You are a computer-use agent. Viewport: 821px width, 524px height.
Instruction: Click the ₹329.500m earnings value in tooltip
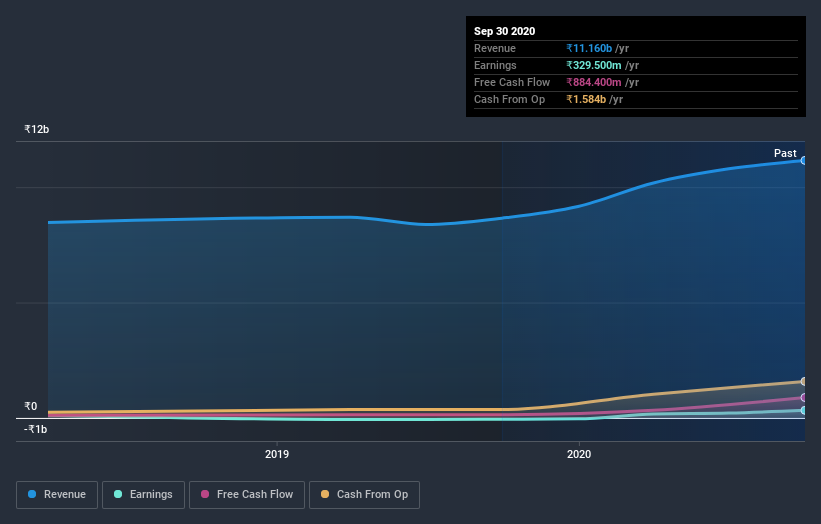[x=593, y=65]
